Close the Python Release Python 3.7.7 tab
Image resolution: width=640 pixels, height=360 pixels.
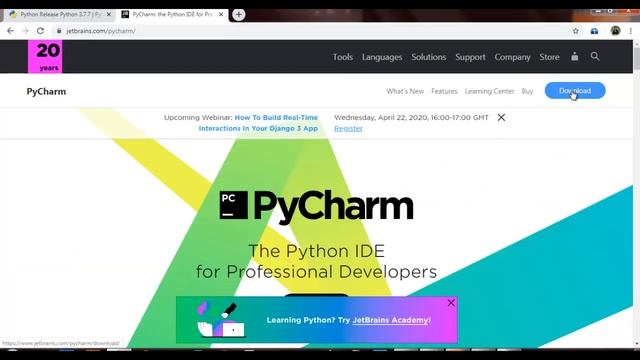[109, 14]
